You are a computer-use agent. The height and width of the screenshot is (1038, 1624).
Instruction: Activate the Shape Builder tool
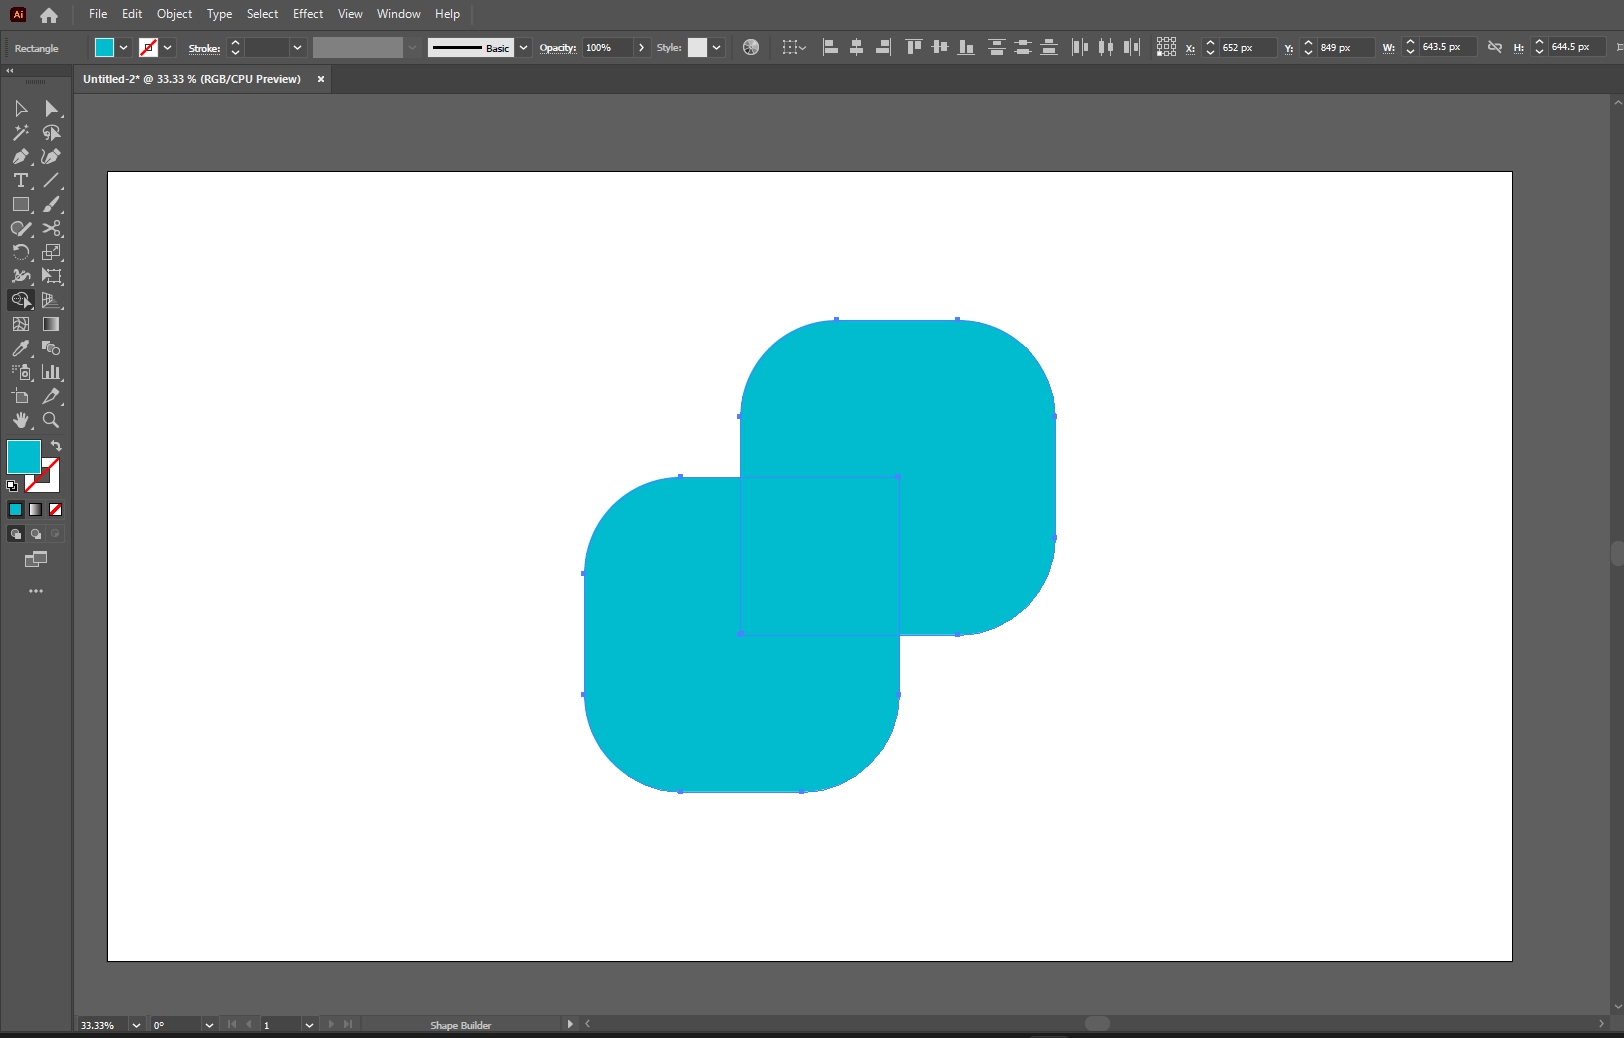(x=21, y=300)
